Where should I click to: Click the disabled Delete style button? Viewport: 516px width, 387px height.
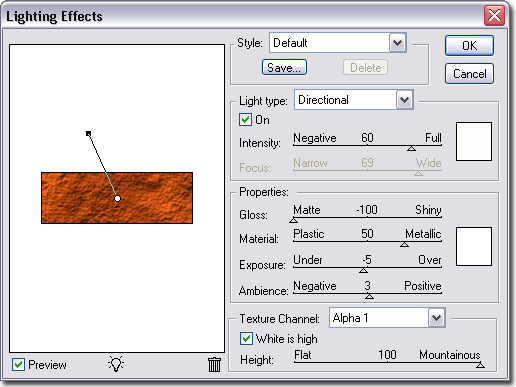tap(366, 68)
